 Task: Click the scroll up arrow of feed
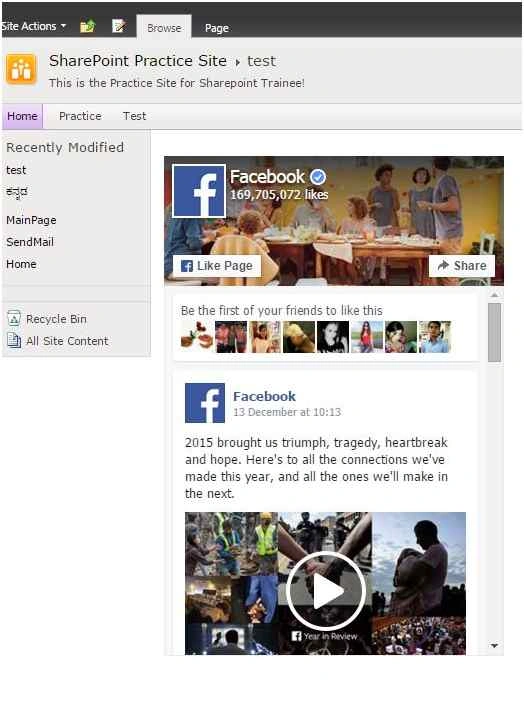coord(495,295)
